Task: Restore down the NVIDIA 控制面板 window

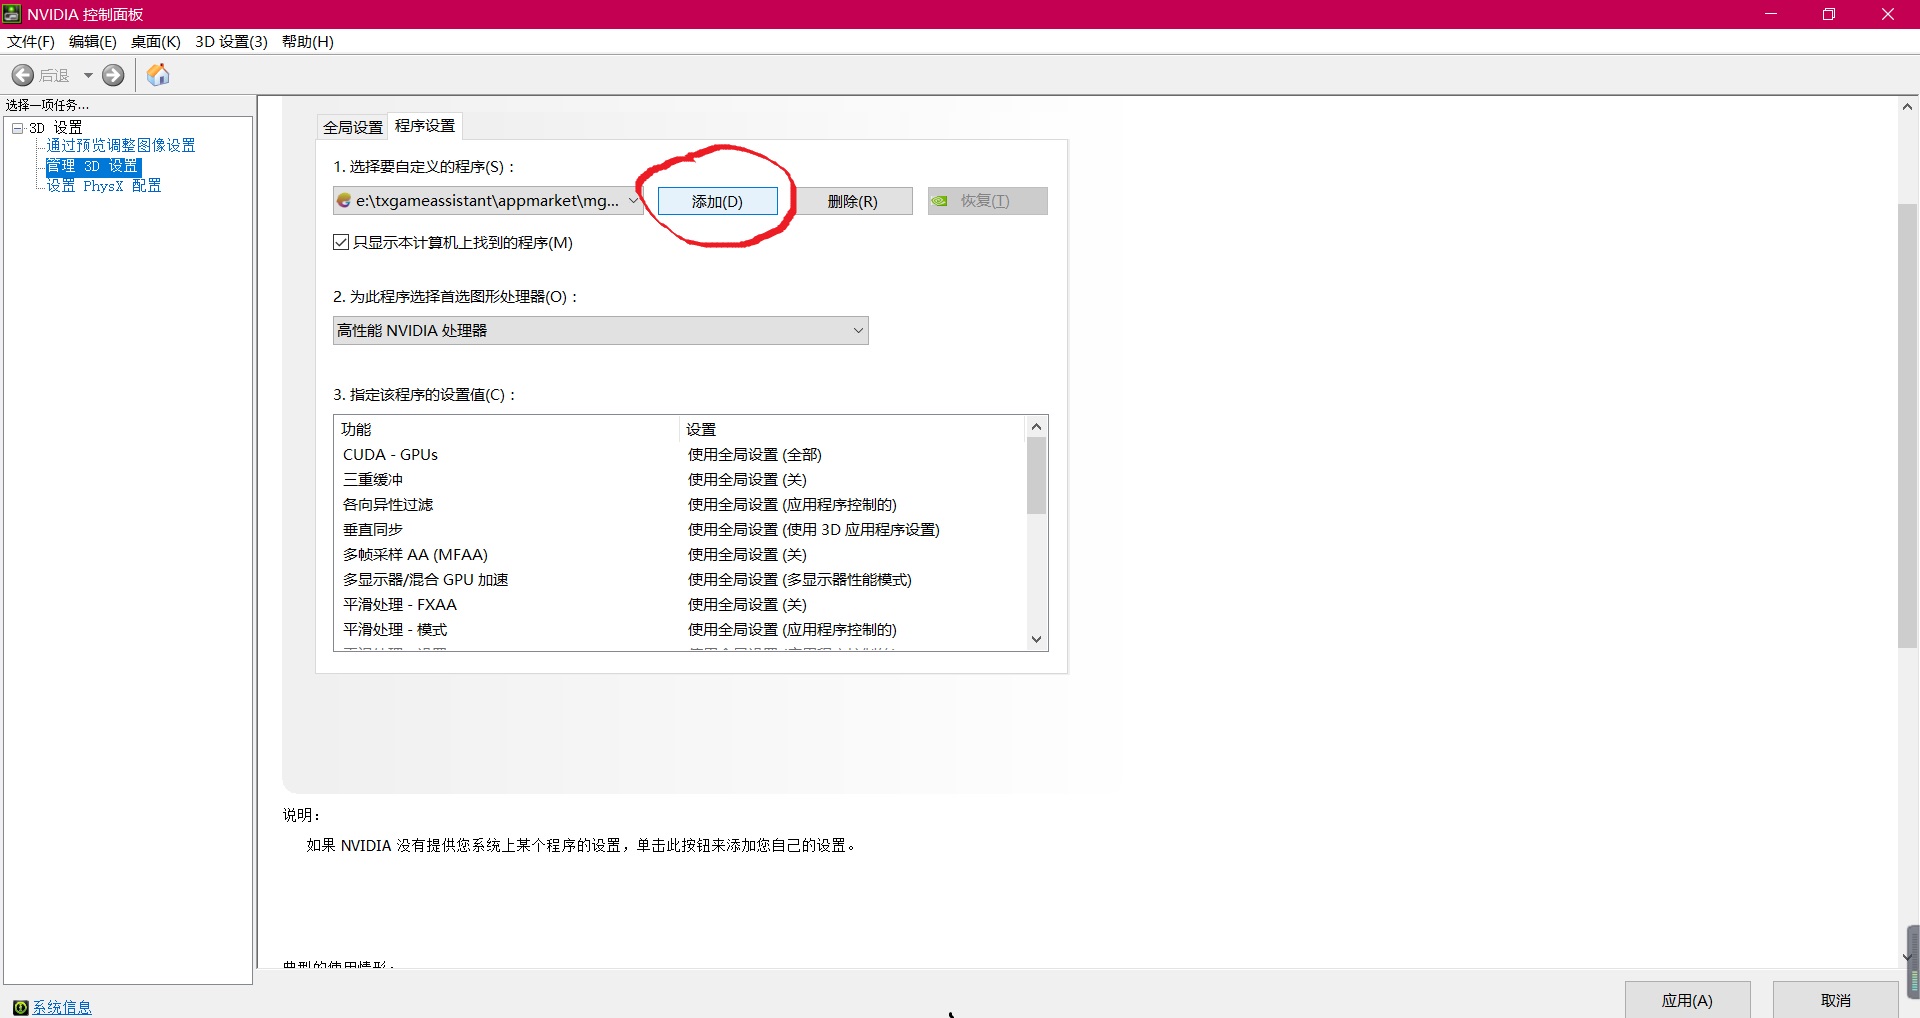Action: point(1829,14)
